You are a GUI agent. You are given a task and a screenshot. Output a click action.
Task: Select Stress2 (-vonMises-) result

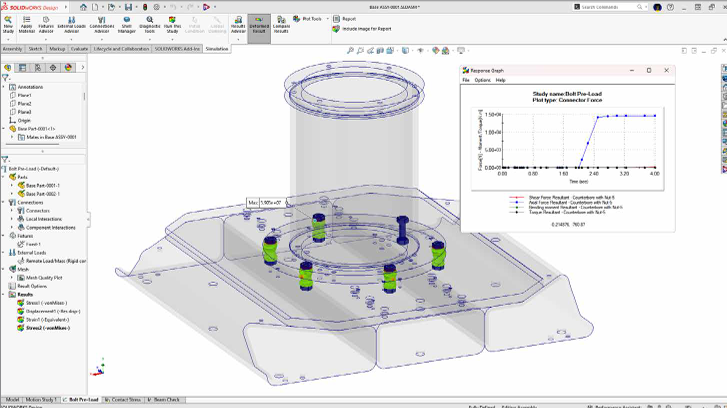(48, 328)
